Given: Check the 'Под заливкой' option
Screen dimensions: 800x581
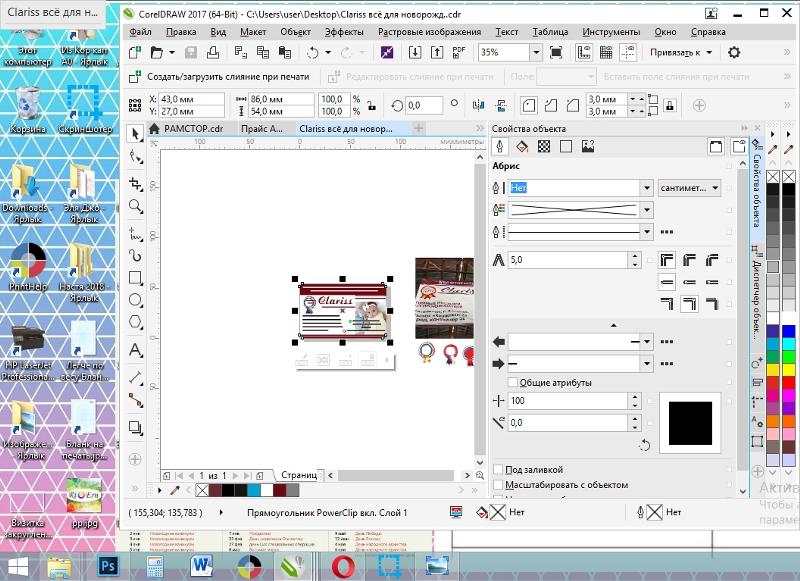Looking at the screenshot, I should click(x=499, y=469).
